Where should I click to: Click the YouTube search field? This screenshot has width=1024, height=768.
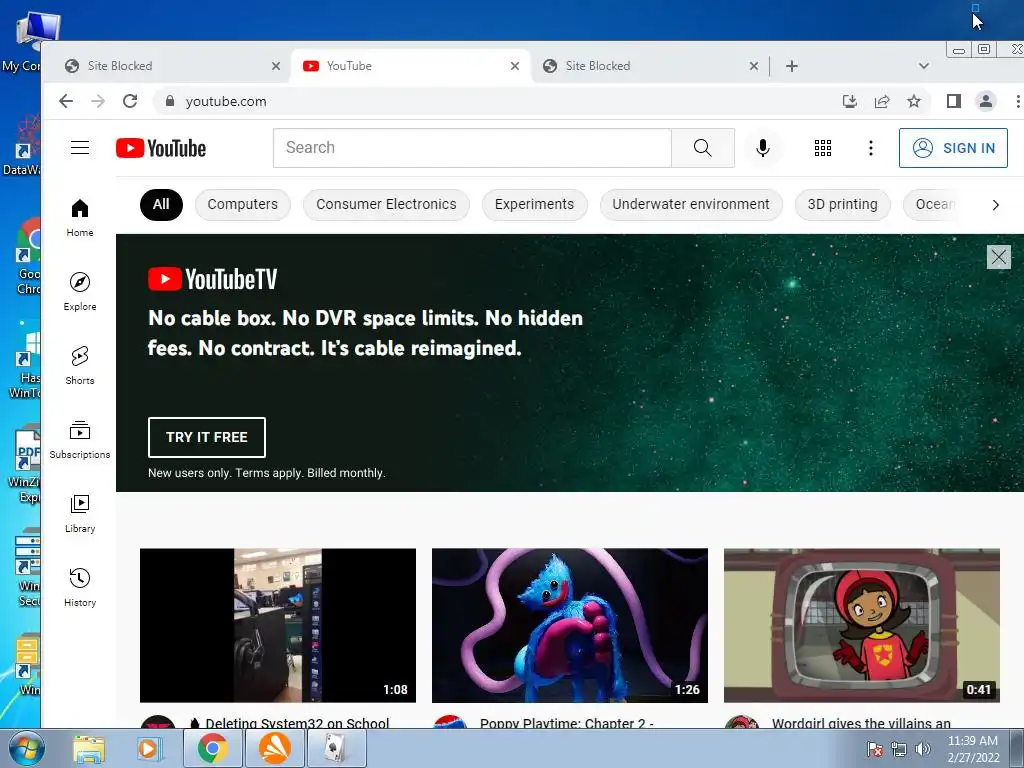(472, 148)
